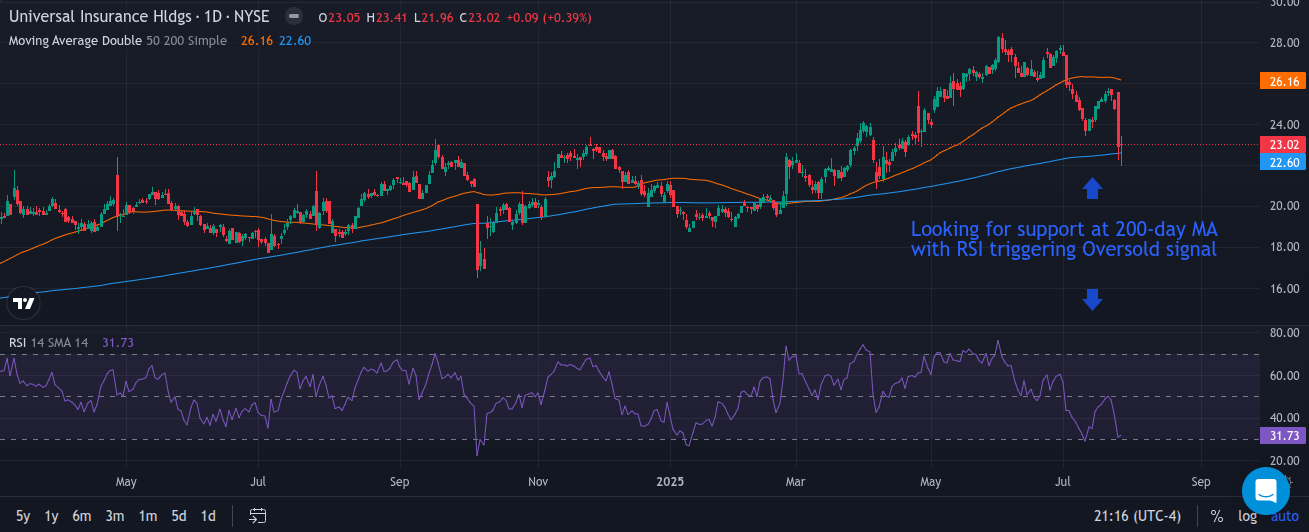Click the 31.73 value in RSI legend
The image size is (1309, 532).
(117, 342)
